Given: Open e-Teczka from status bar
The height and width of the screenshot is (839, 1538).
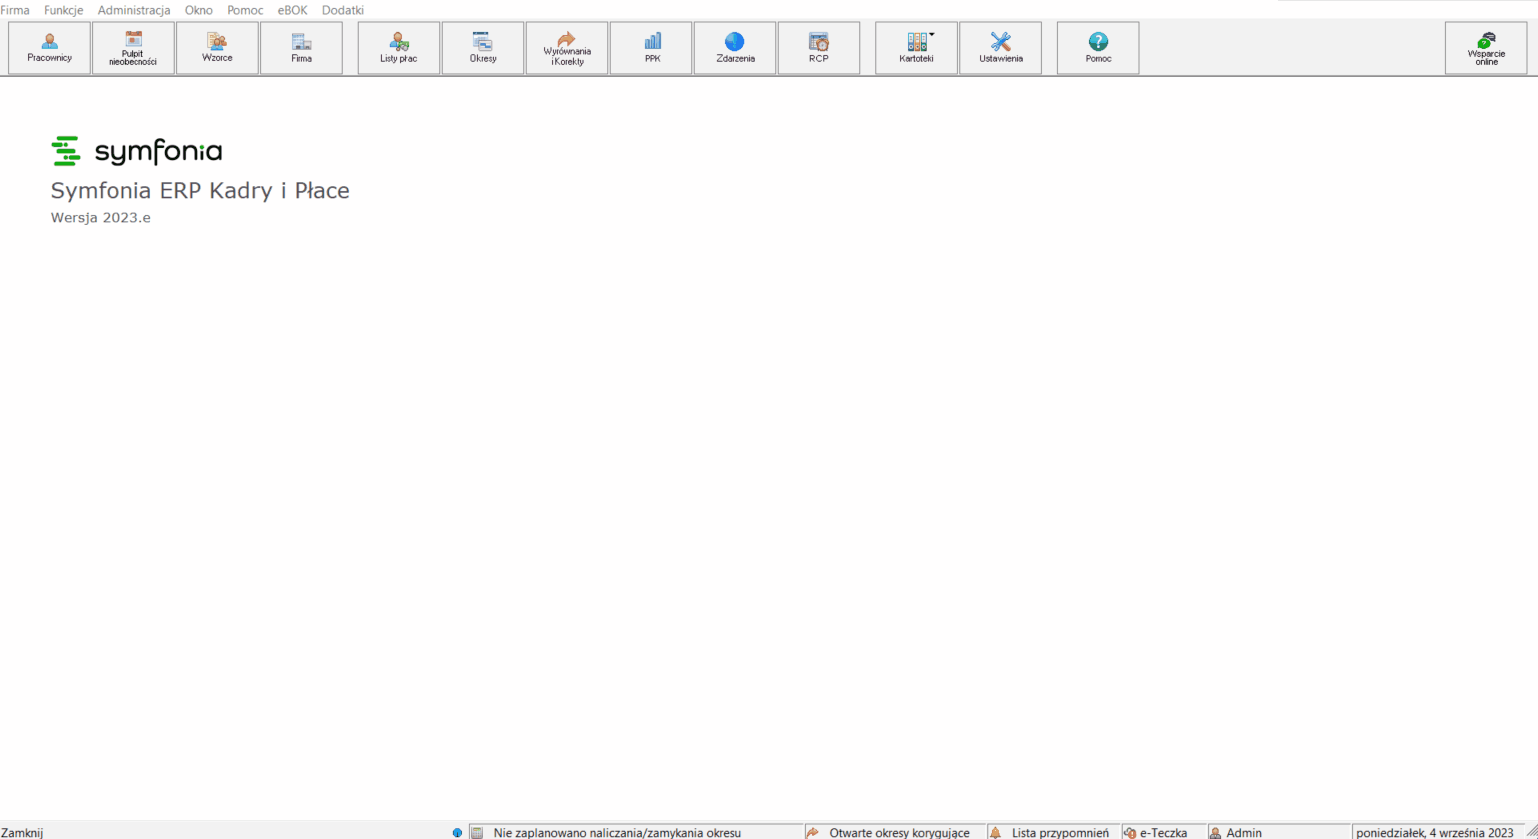Looking at the screenshot, I should 1163,832.
